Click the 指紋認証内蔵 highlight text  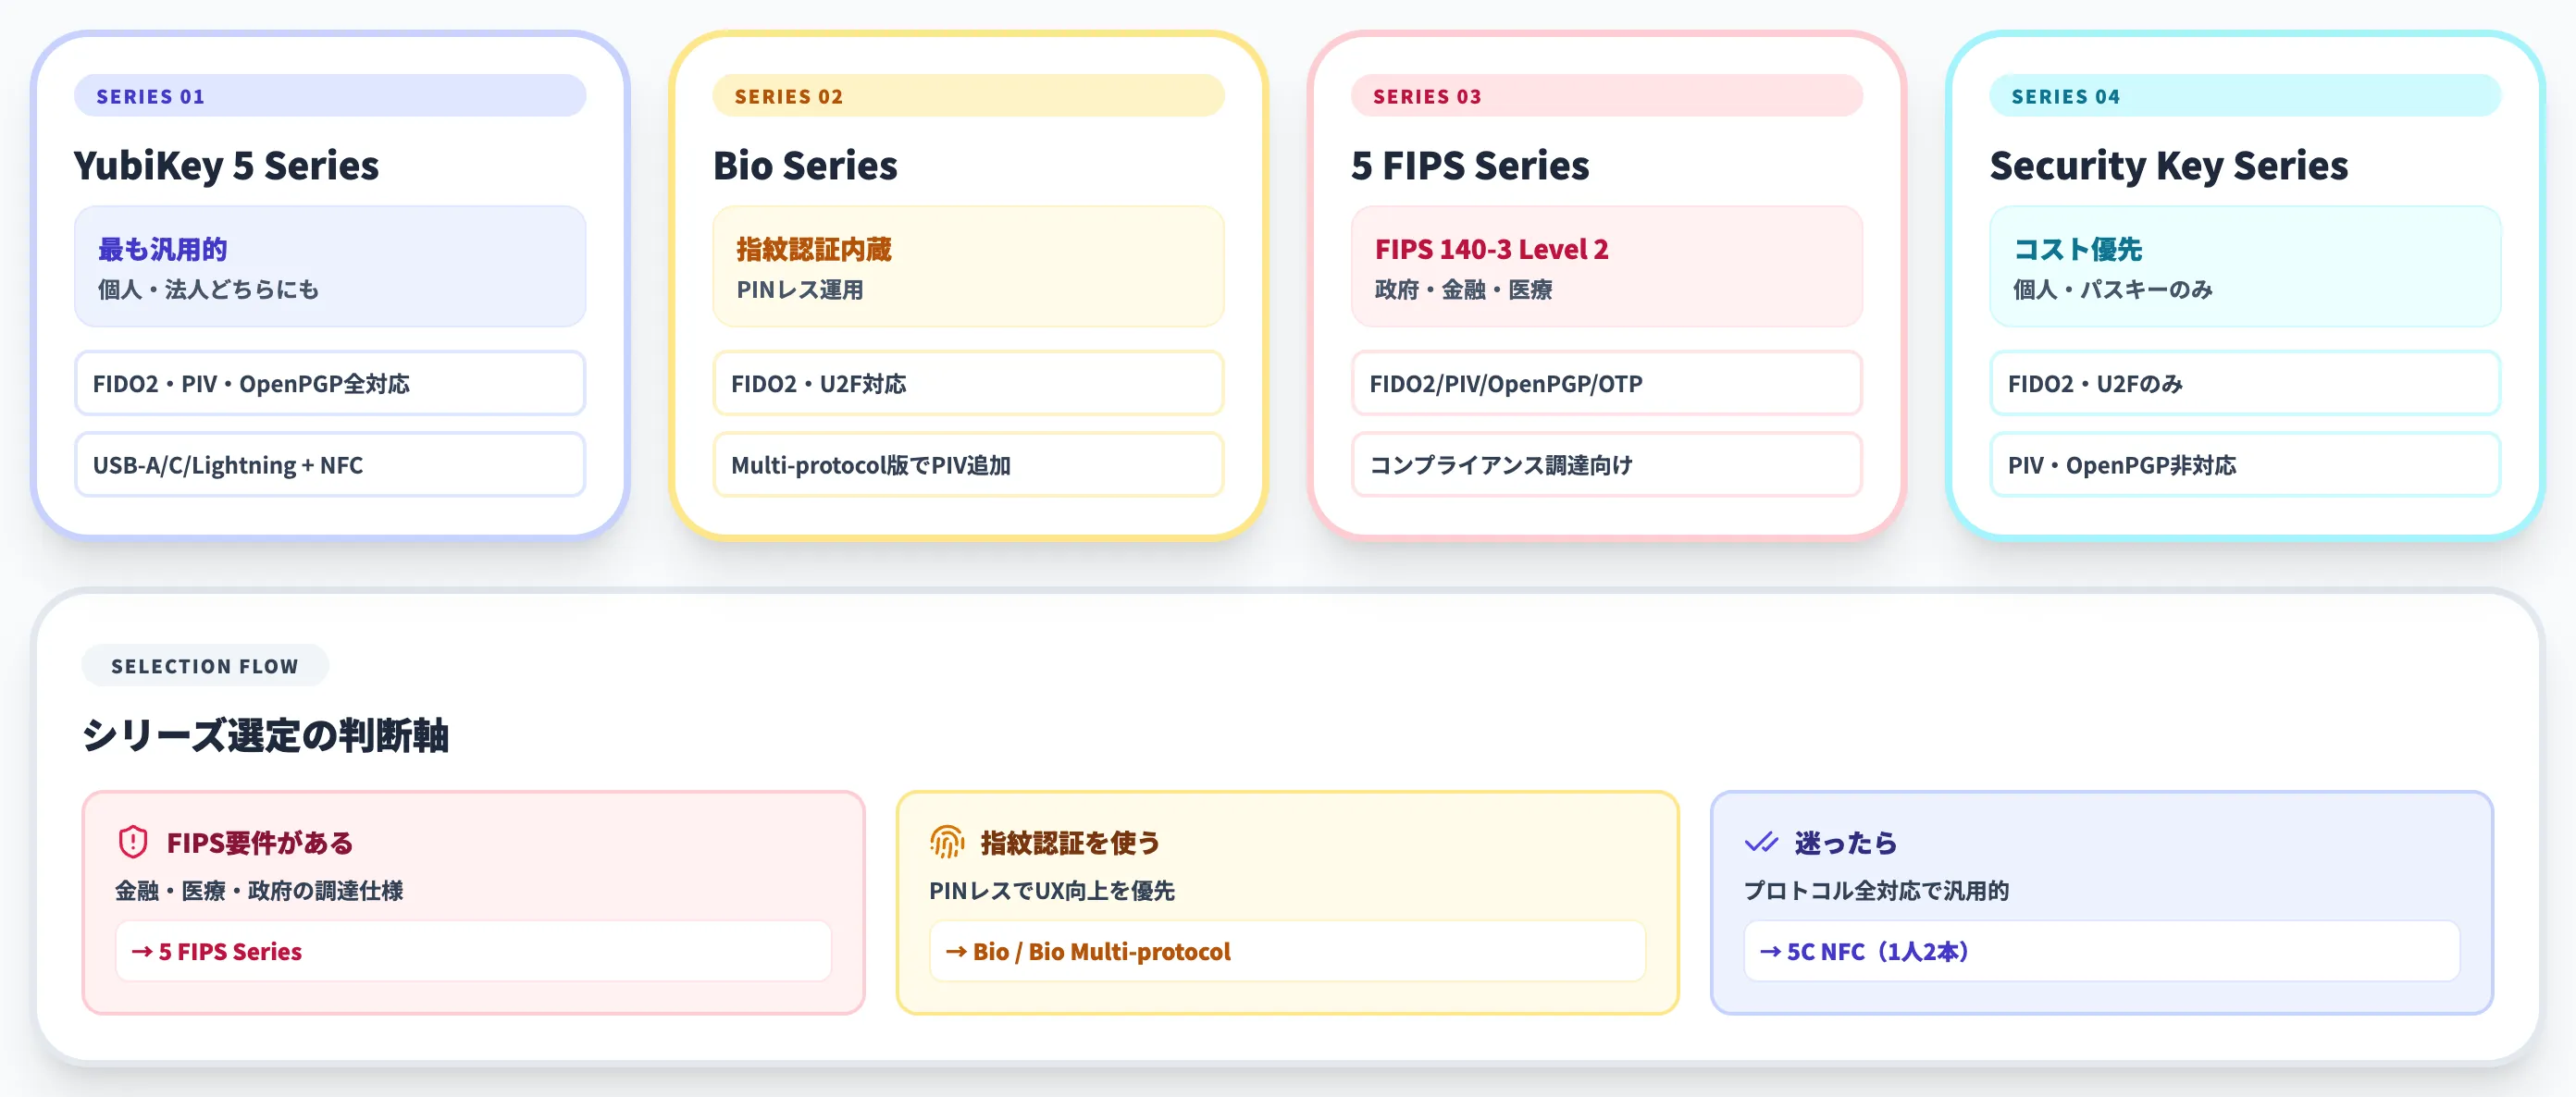tap(814, 249)
